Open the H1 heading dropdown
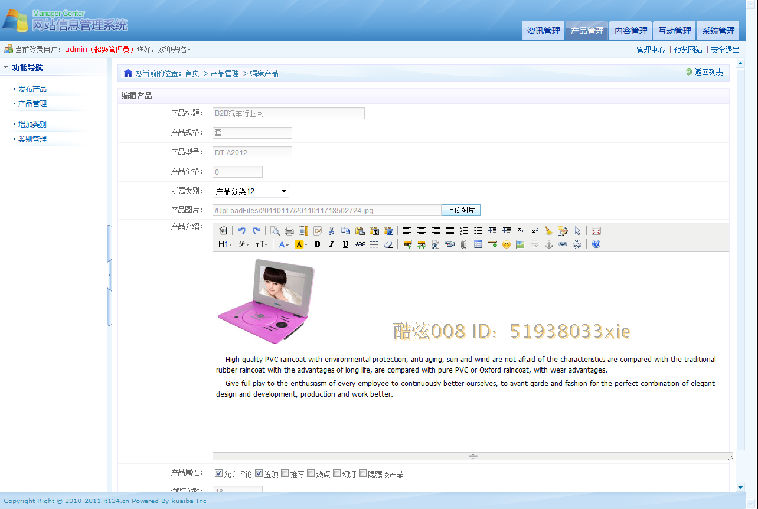This screenshot has width=758, height=509. click(224, 245)
